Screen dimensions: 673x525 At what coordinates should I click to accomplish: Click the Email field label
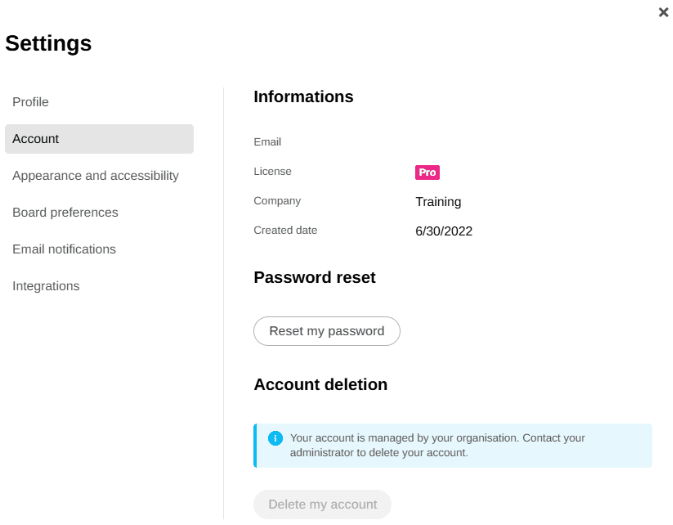click(267, 142)
